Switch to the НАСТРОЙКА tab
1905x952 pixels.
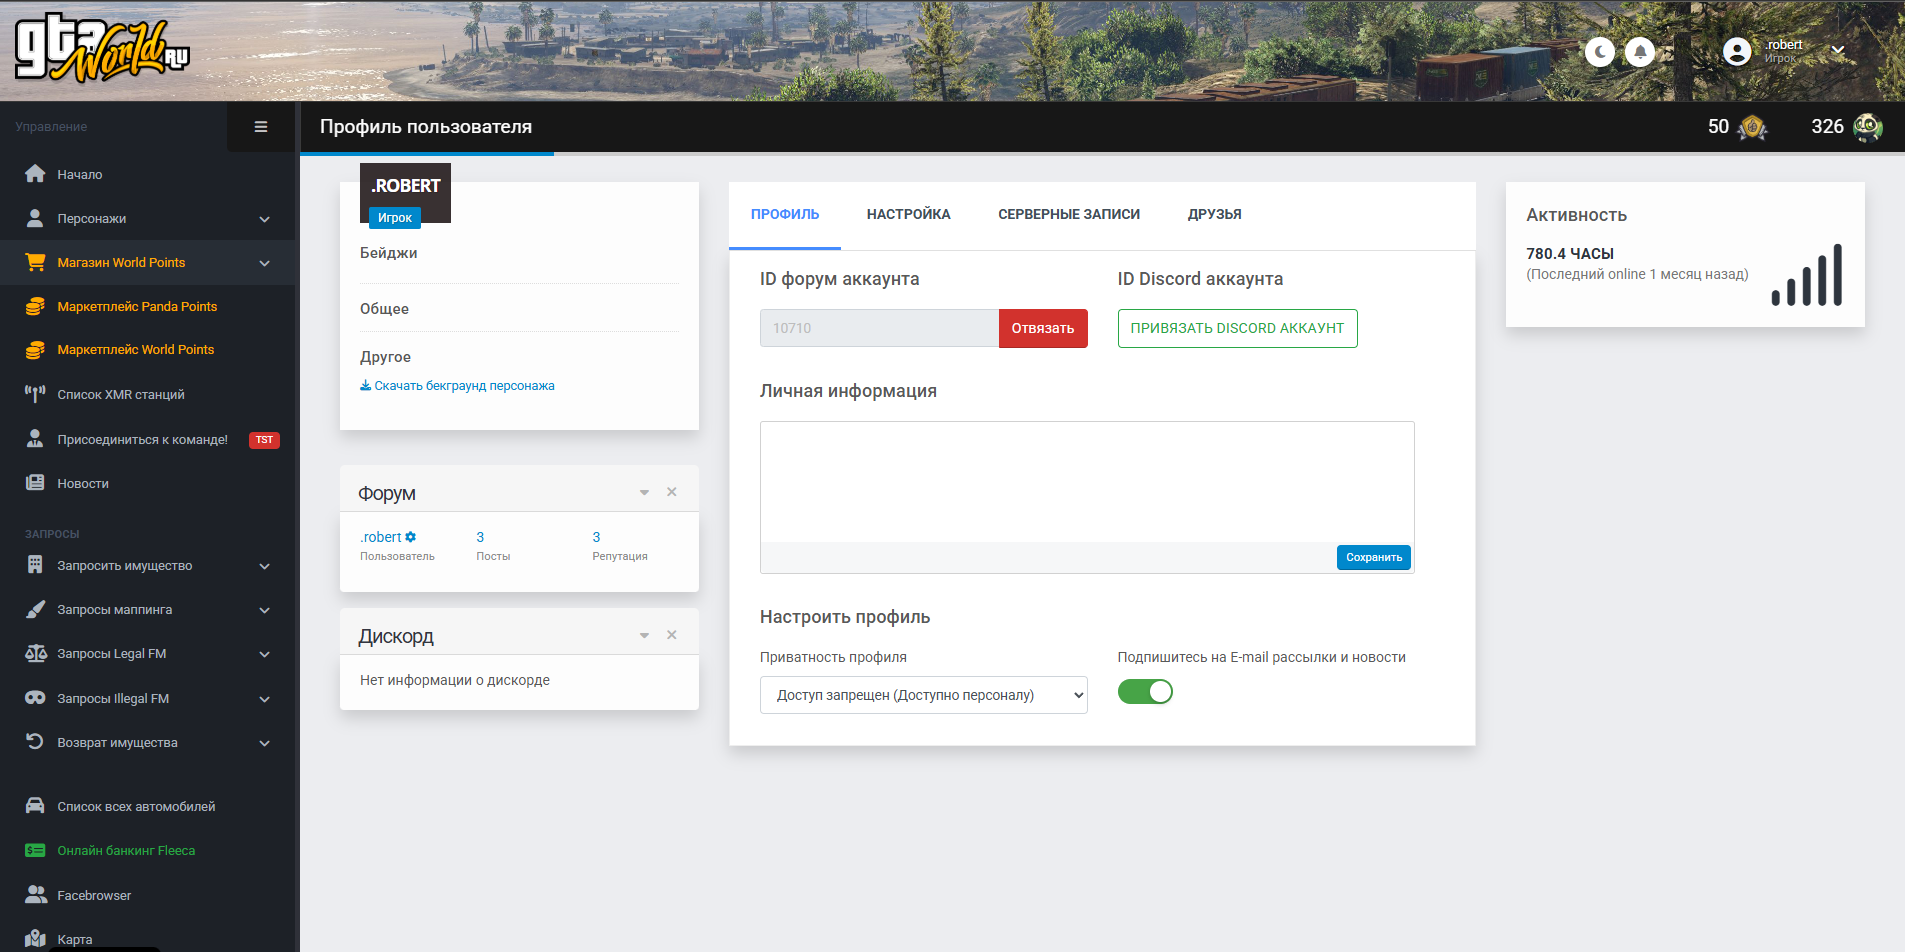tap(908, 215)
